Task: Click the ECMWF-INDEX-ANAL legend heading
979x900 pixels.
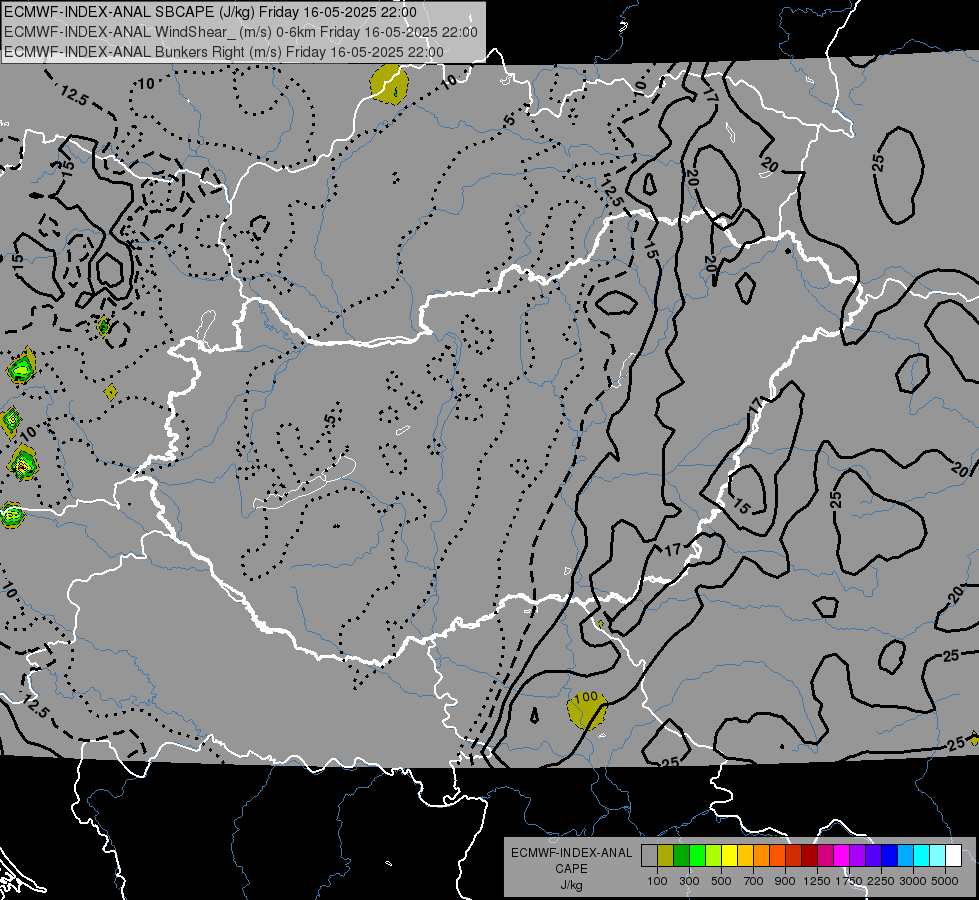Action: pyautogui.click(x=571, y=853)
